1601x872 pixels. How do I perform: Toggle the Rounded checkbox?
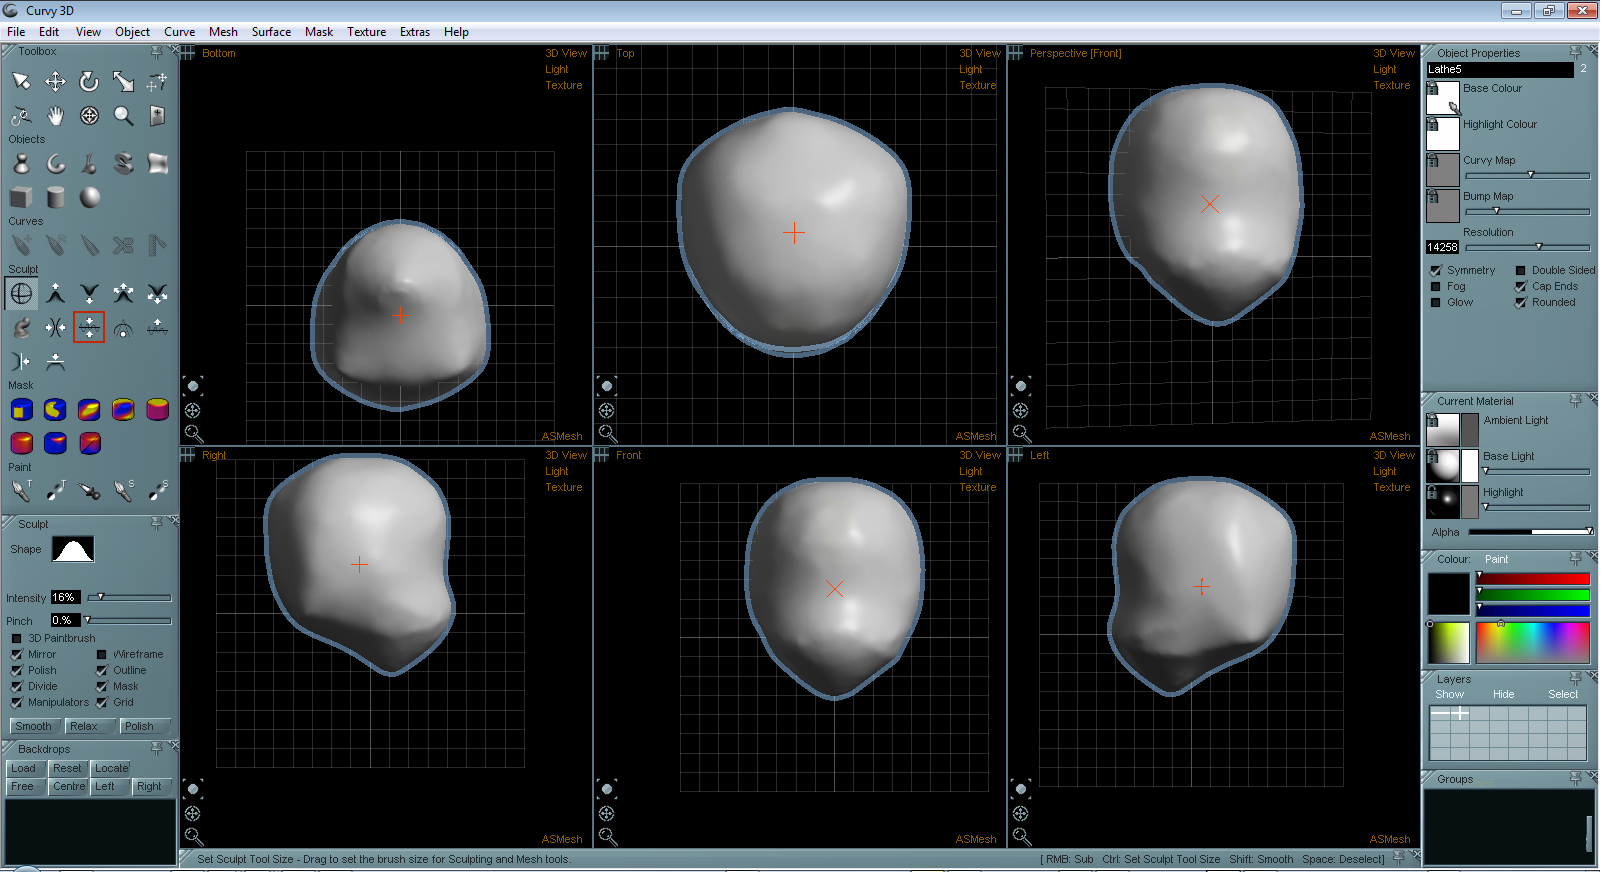1521,302
